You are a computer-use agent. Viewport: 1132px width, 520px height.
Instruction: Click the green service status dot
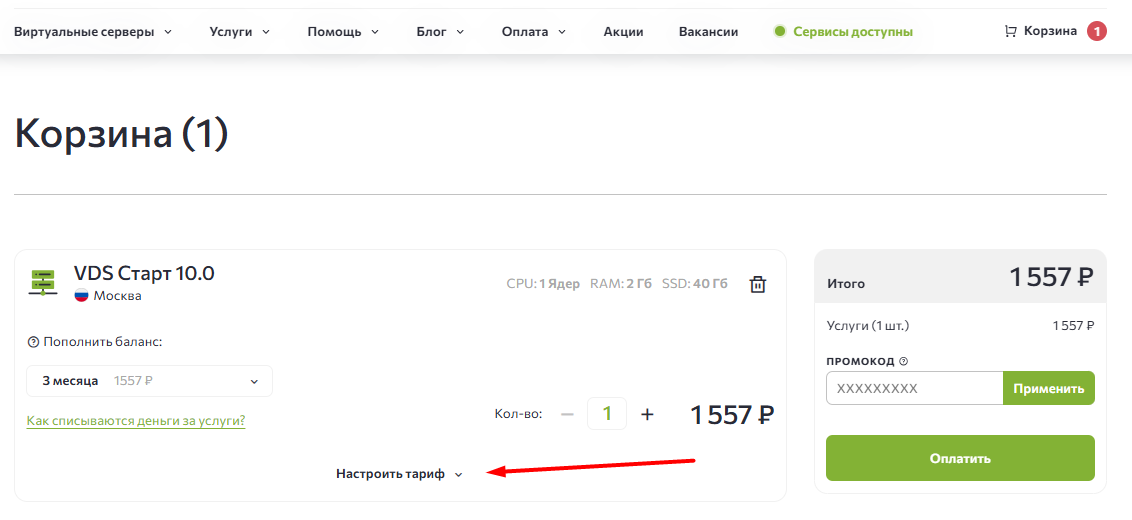pyautogui.click(x=780, y=32)
